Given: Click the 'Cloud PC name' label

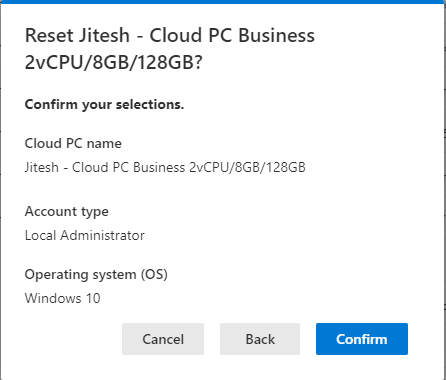Looking at the screenshot, I should [73, 143].
